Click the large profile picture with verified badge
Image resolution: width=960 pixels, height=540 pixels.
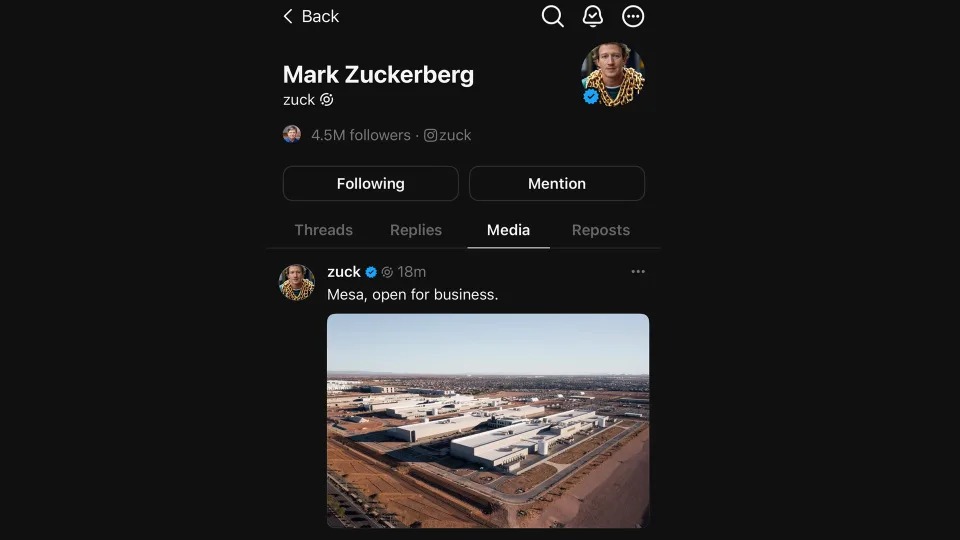[612, 75]
